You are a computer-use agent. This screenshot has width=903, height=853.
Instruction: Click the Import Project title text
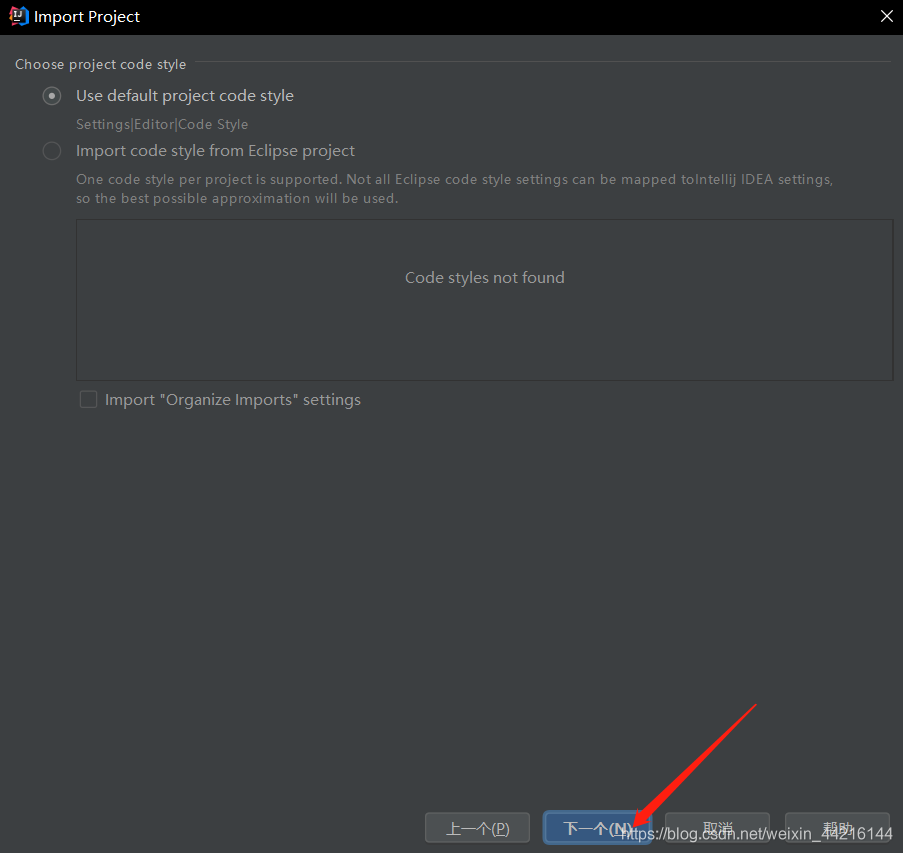(87, 17)
